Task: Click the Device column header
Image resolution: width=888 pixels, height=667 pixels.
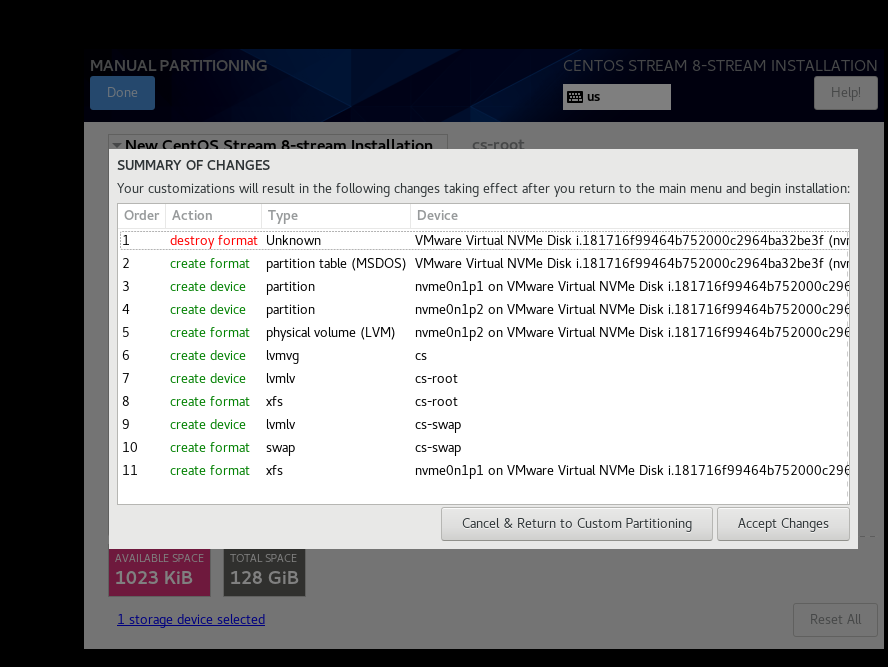Action: tap(630, 216)
